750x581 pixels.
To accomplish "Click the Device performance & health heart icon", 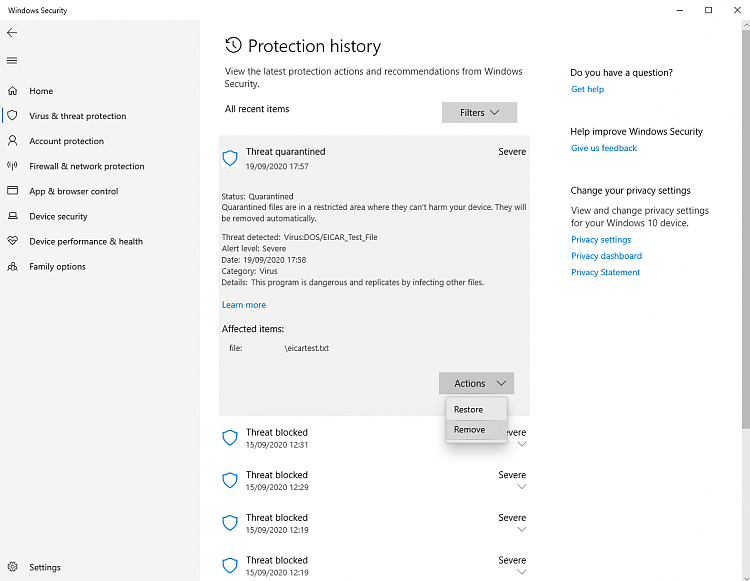I will [x=12, y=241].
